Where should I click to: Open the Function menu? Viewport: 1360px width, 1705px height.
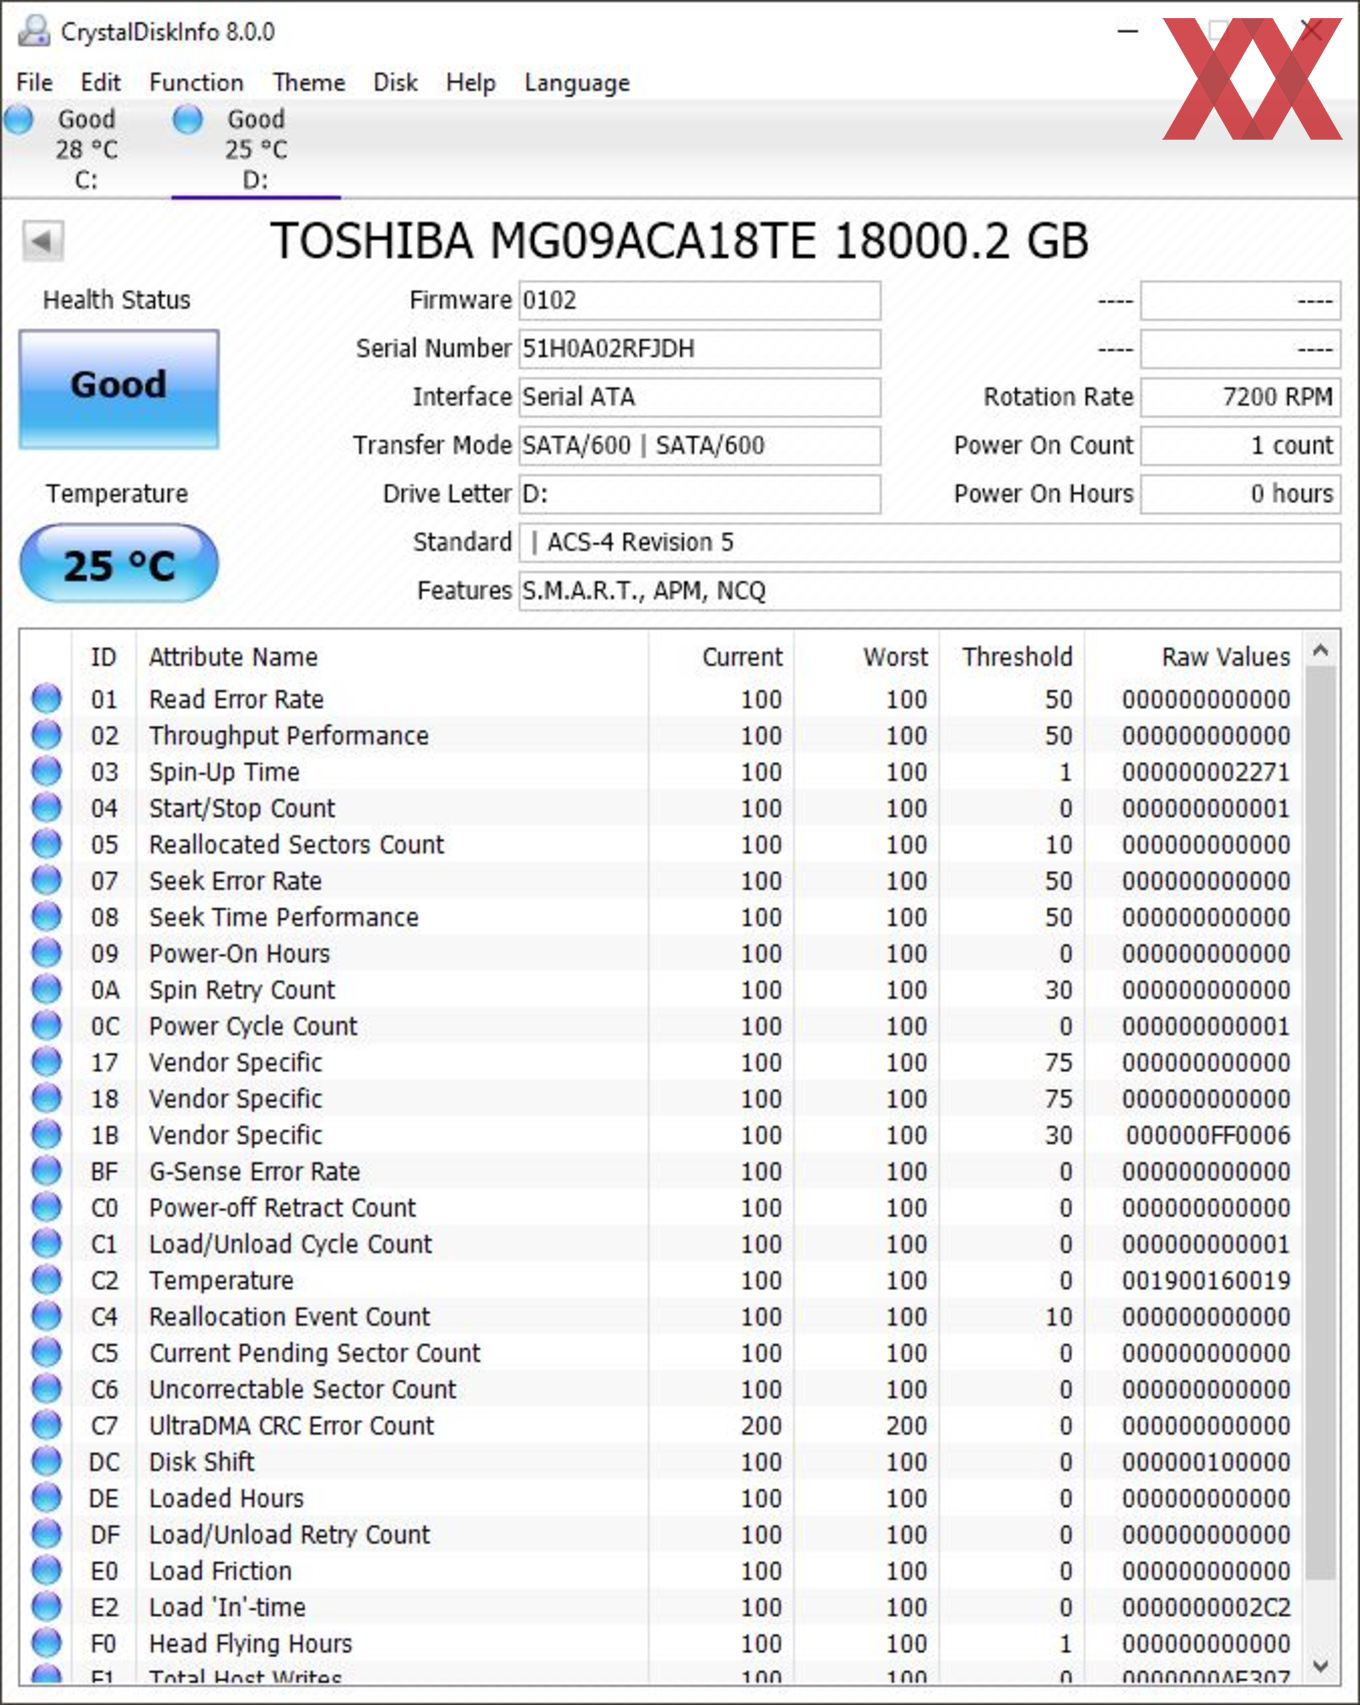coord(196,82)
